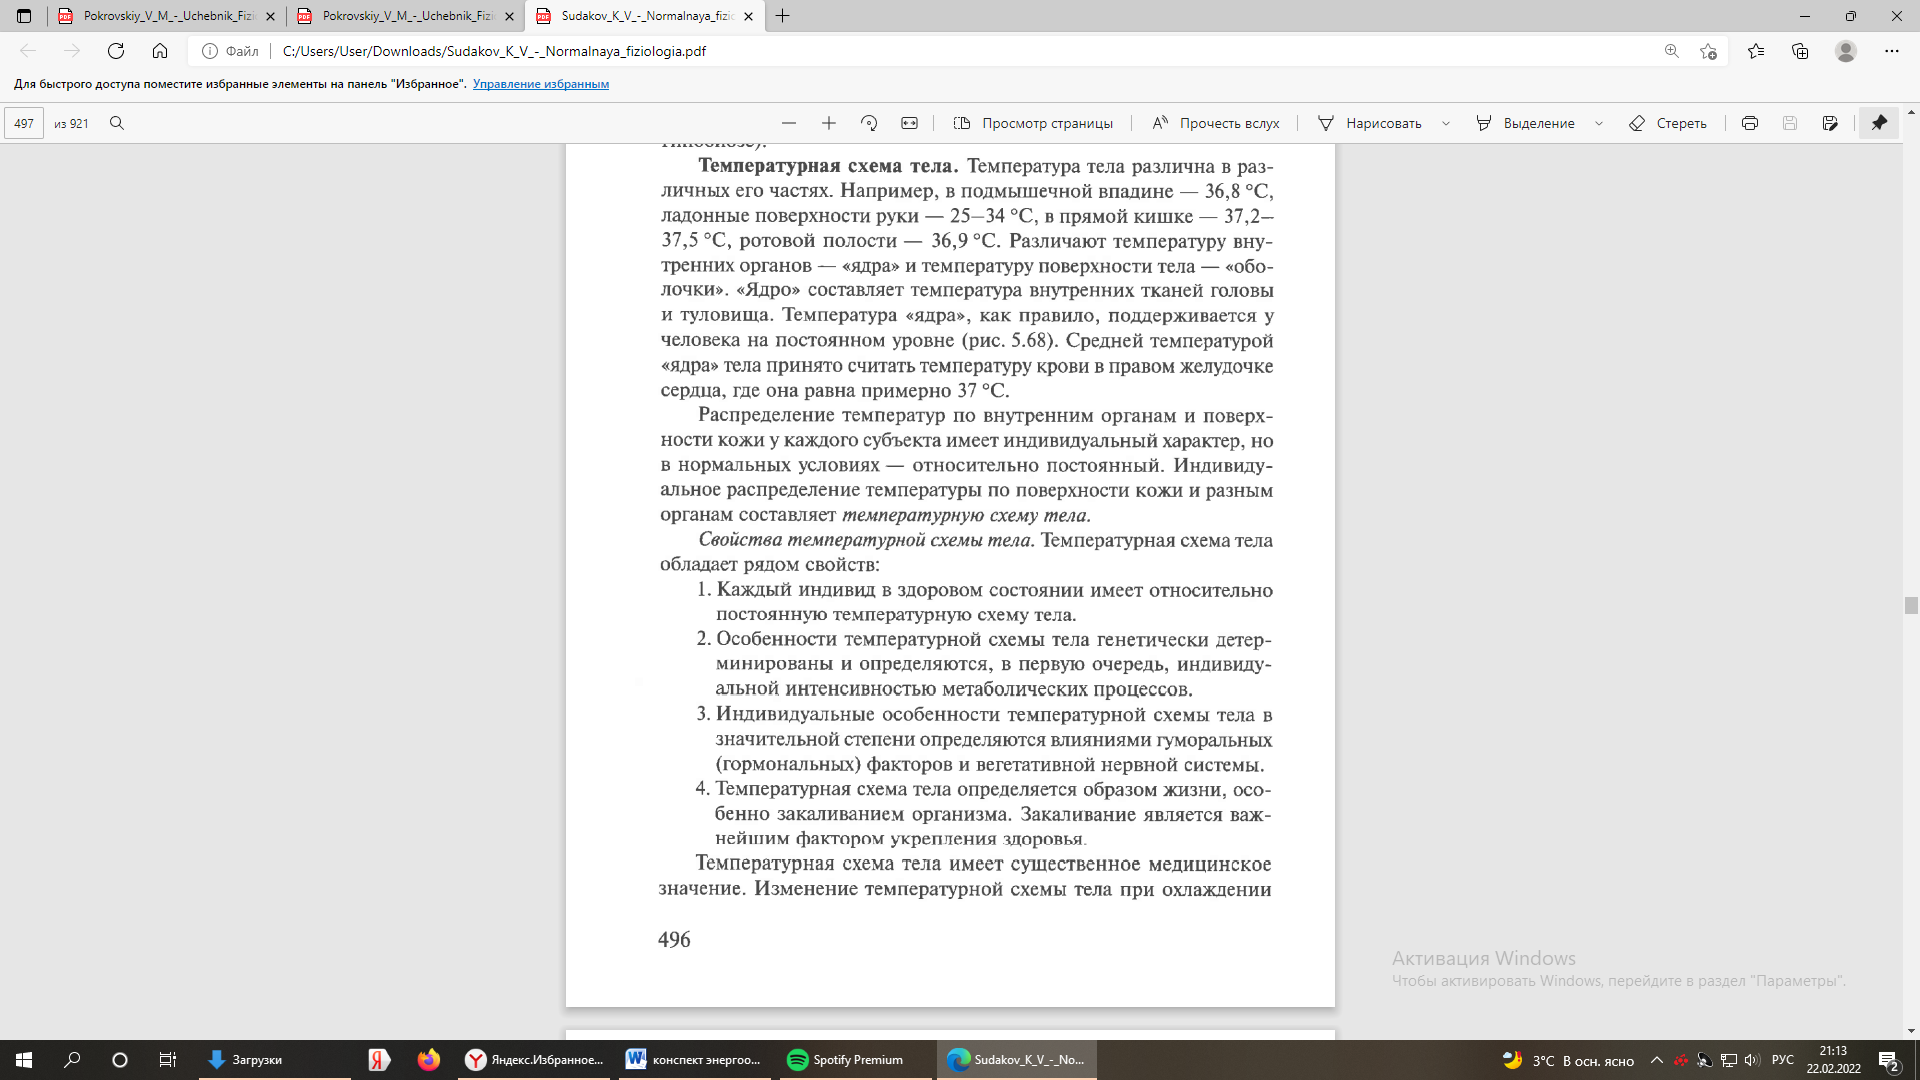Screen dimensions: 1920x1080
Task: Click the scrollbar up arrow
Action: (1911, 111)
